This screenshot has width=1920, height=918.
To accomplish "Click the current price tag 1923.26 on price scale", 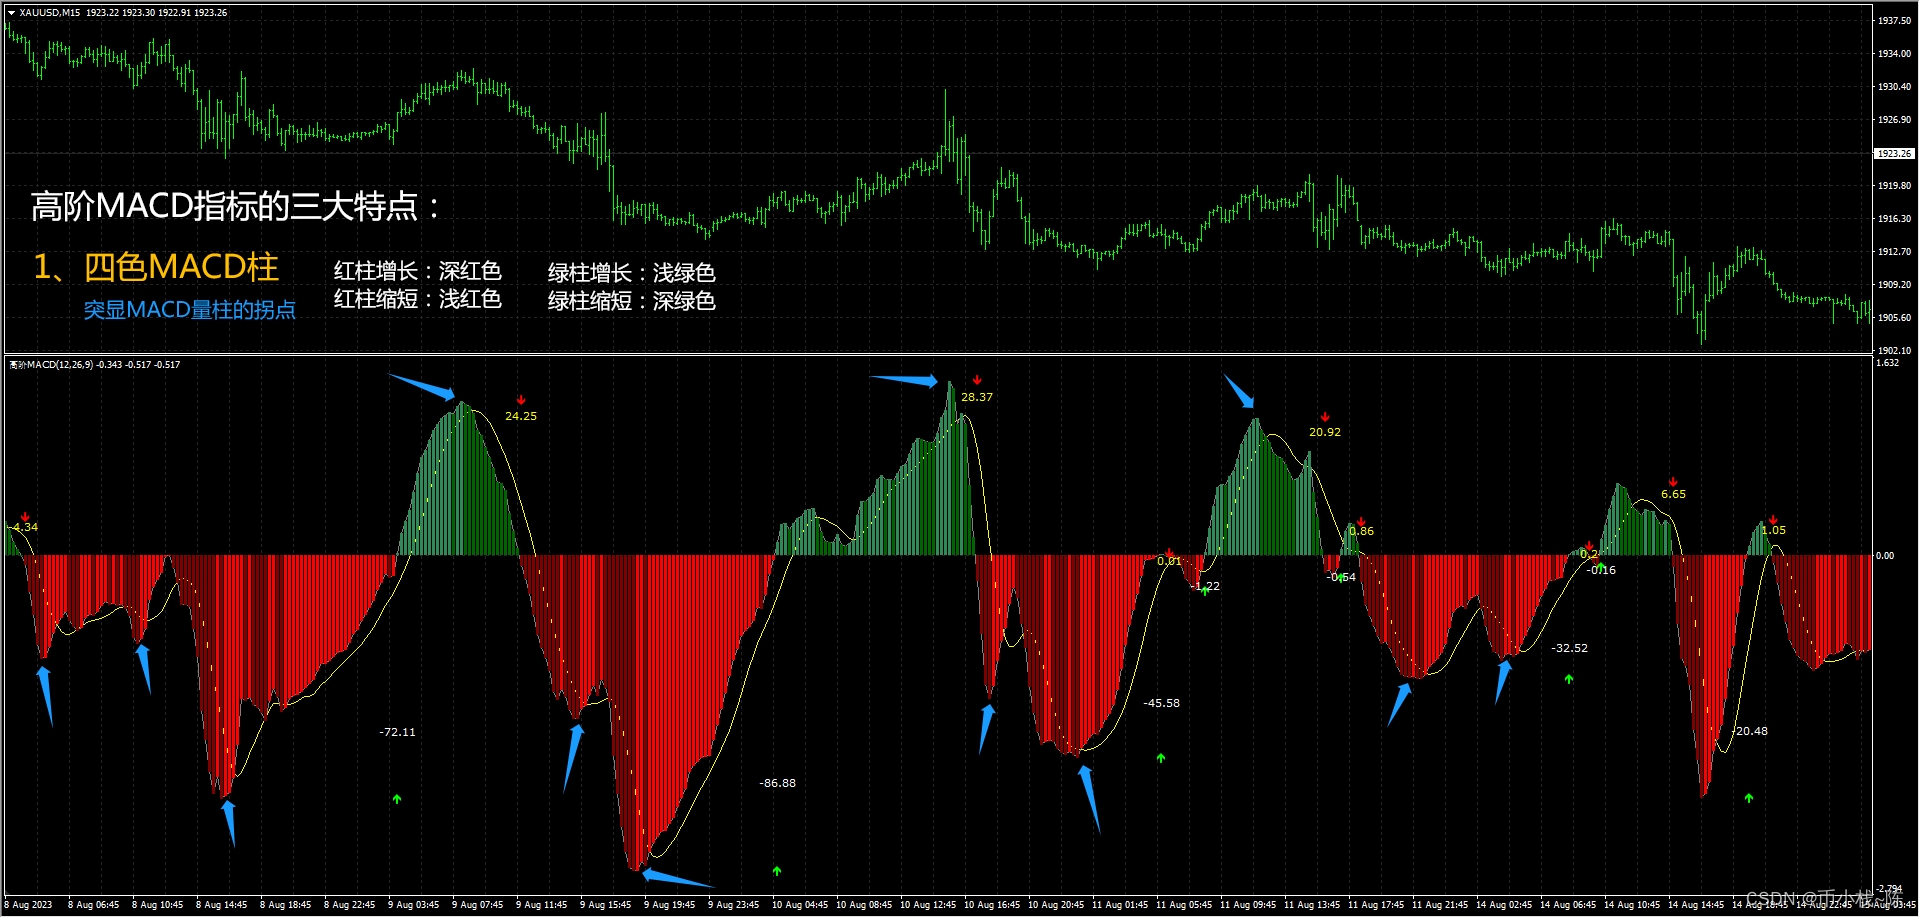I will 1893,154.
